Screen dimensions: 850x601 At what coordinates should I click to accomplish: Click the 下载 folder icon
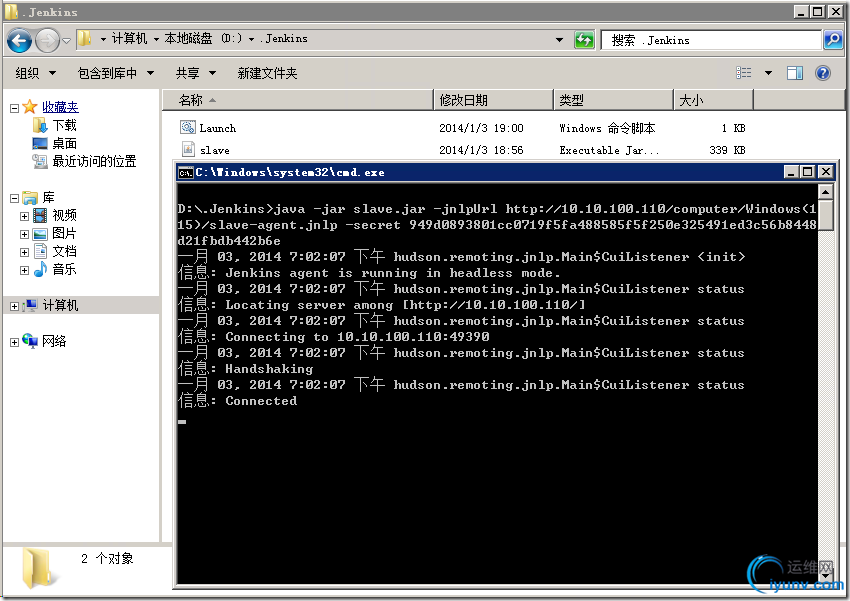[x=40, y=125]
